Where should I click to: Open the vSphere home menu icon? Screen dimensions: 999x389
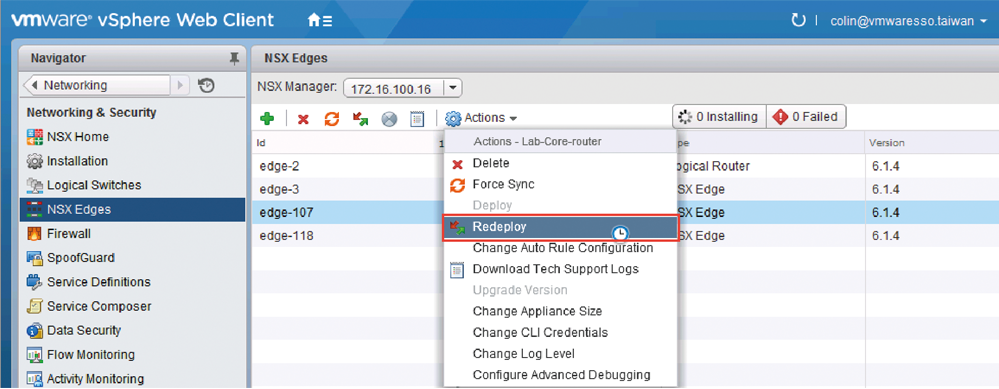pyautogui.click(x=320, y=20)
